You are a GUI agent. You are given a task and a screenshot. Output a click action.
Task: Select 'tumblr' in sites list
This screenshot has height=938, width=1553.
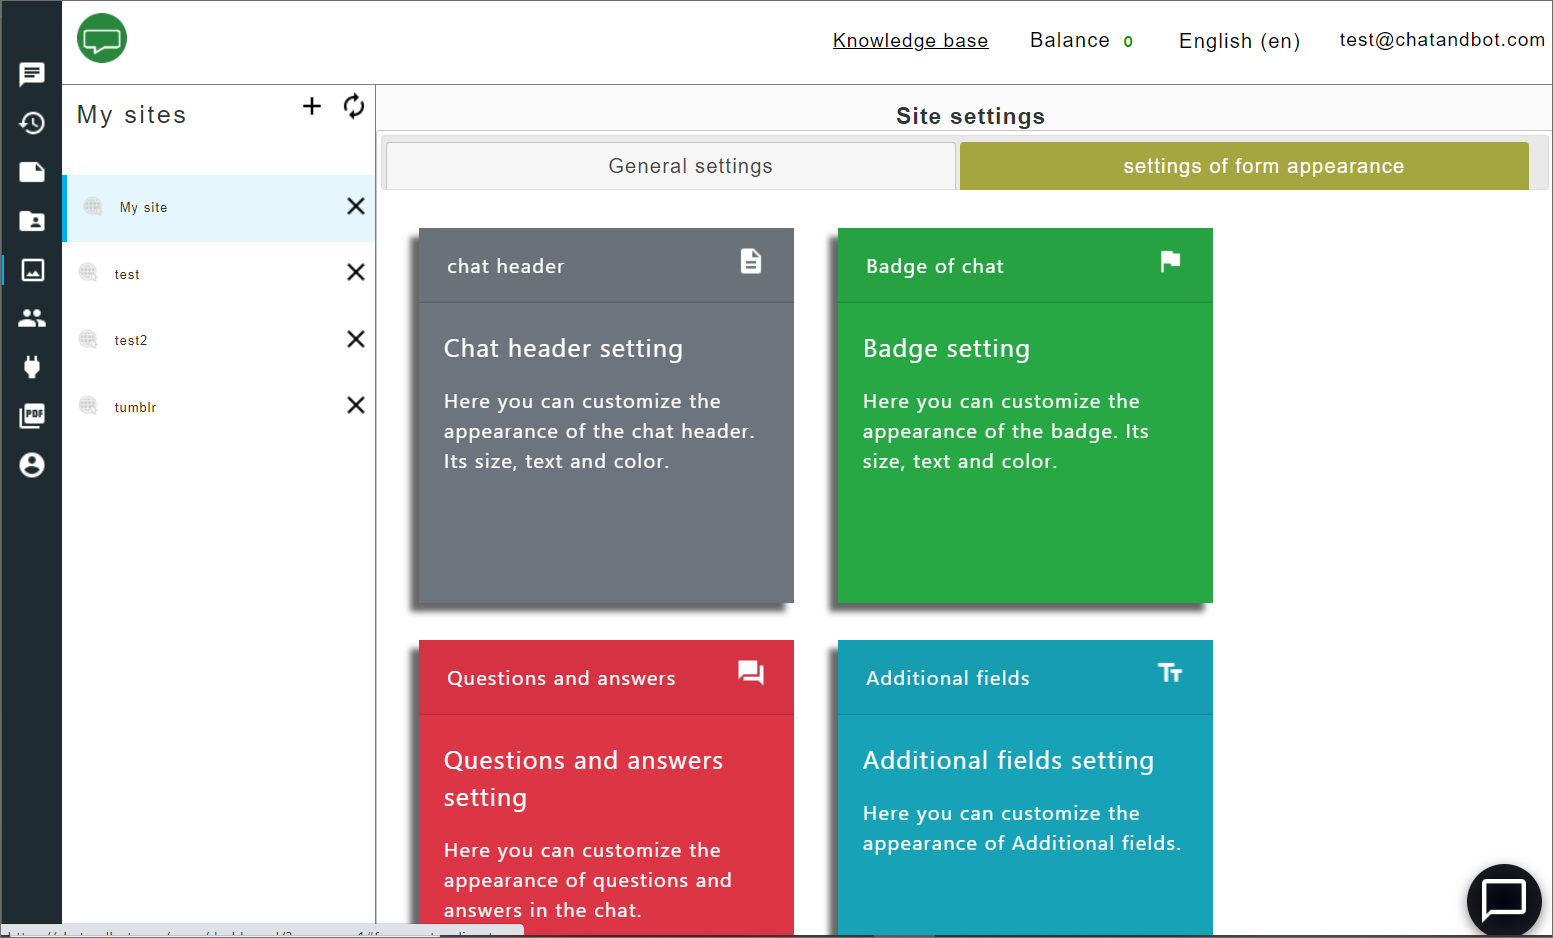[219, 407]
